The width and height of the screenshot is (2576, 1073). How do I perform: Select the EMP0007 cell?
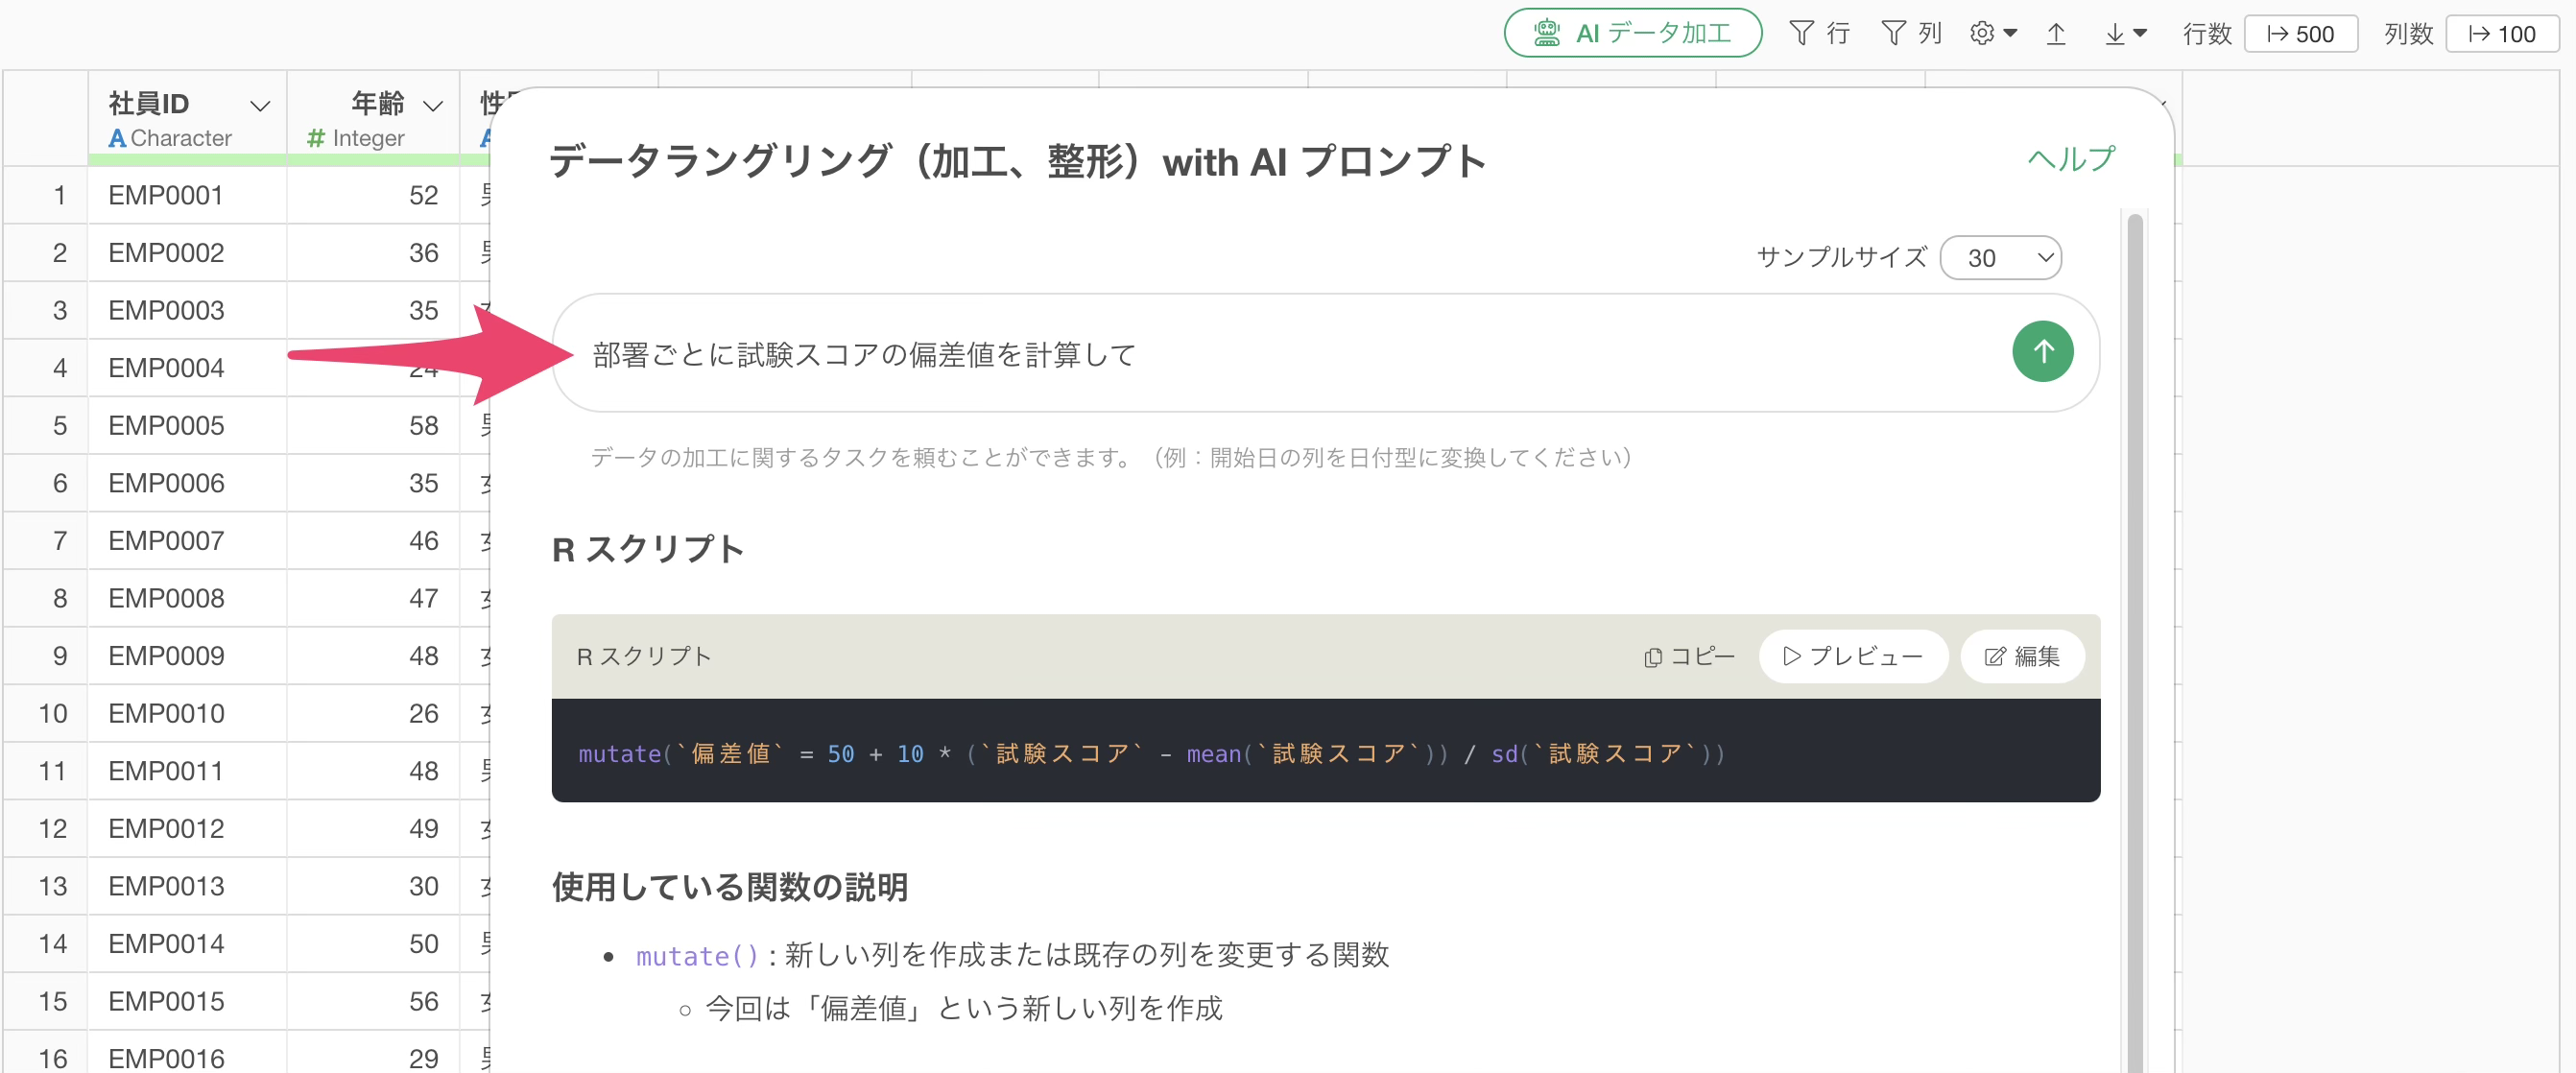(166, 540)
